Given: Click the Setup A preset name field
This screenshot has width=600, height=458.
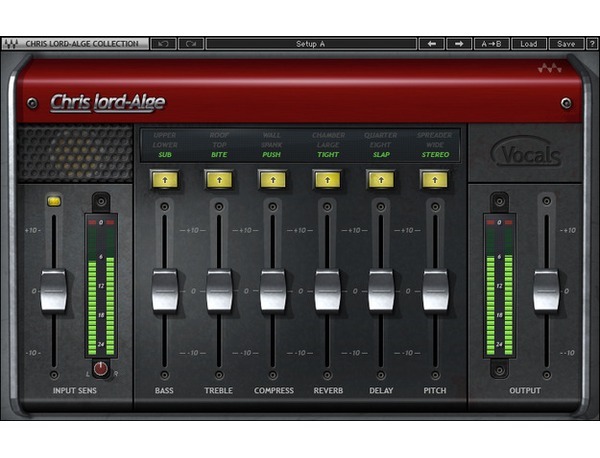Looking at the screenshot, I should [x=311, y=44].
